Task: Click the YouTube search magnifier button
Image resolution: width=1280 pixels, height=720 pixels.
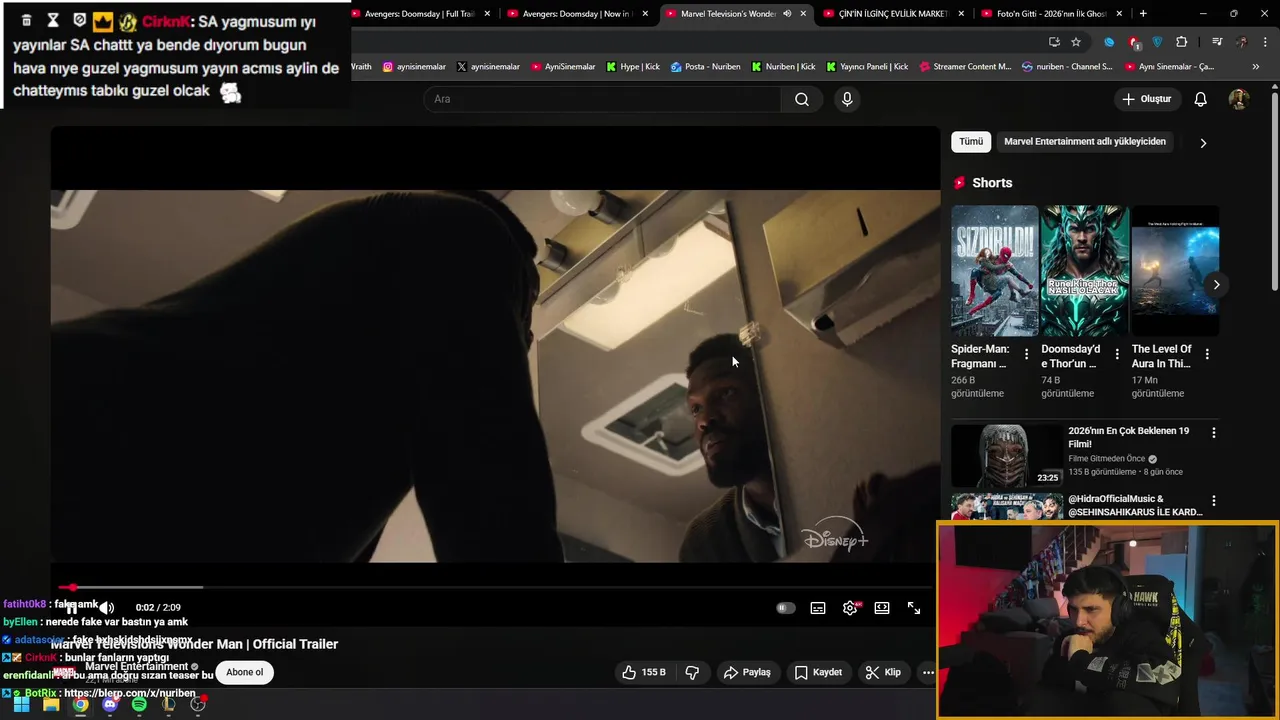Action: (x=801, y=99)
